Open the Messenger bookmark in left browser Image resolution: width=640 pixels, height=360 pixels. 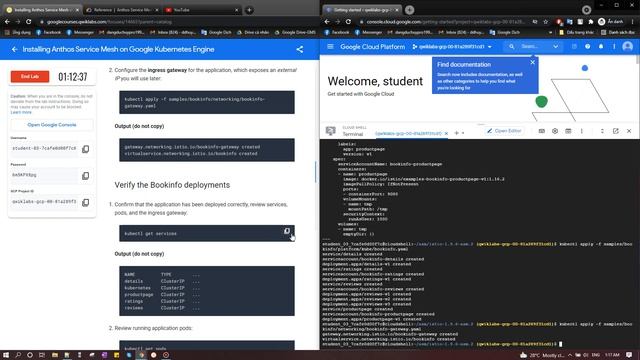[x=80, y=32]
